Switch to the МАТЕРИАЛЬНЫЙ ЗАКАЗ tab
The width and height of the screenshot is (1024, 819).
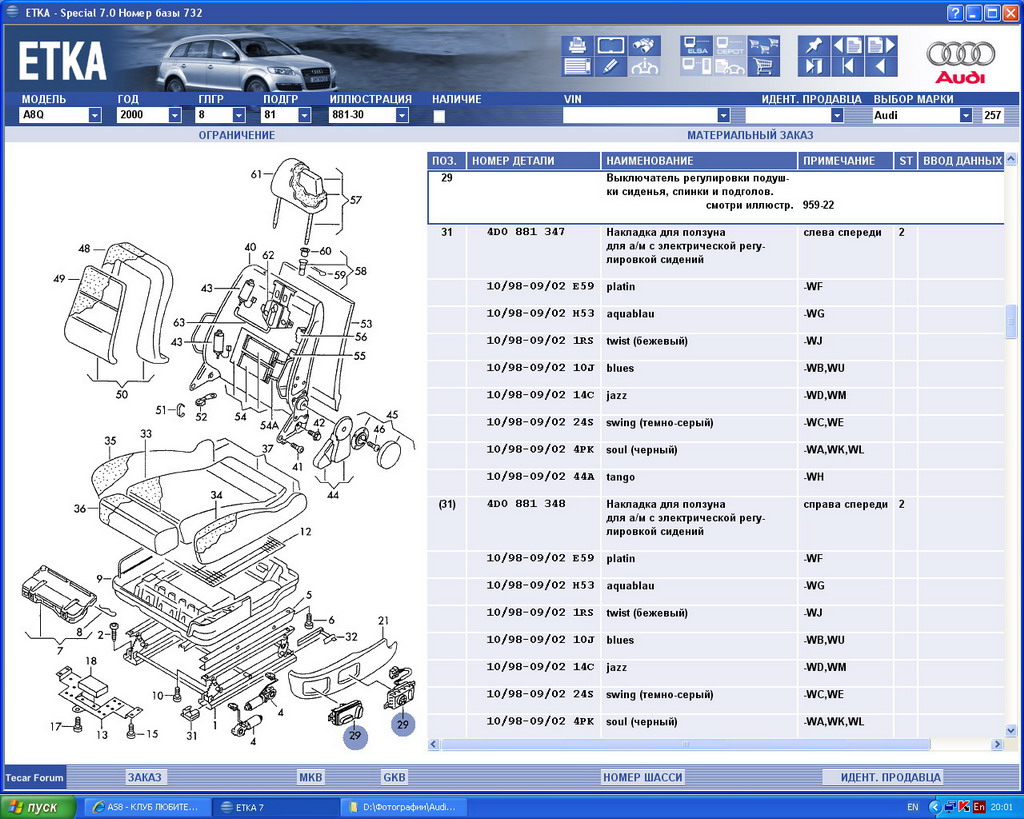(750, 135)
